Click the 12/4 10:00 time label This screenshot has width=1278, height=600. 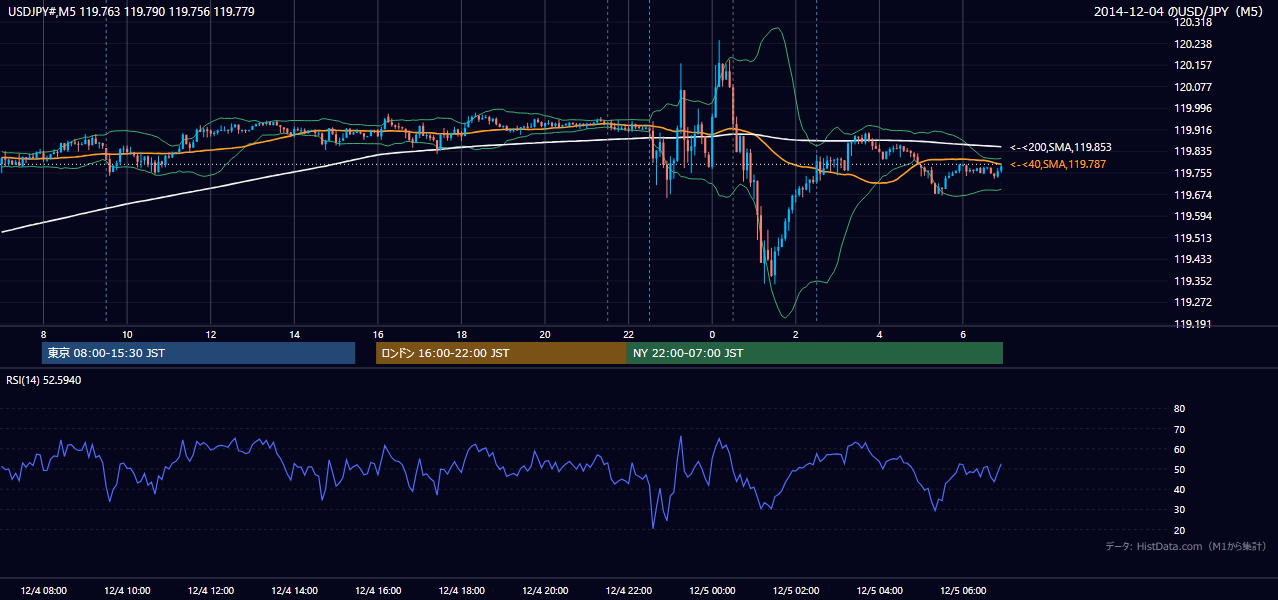click(x=126, y=591)
